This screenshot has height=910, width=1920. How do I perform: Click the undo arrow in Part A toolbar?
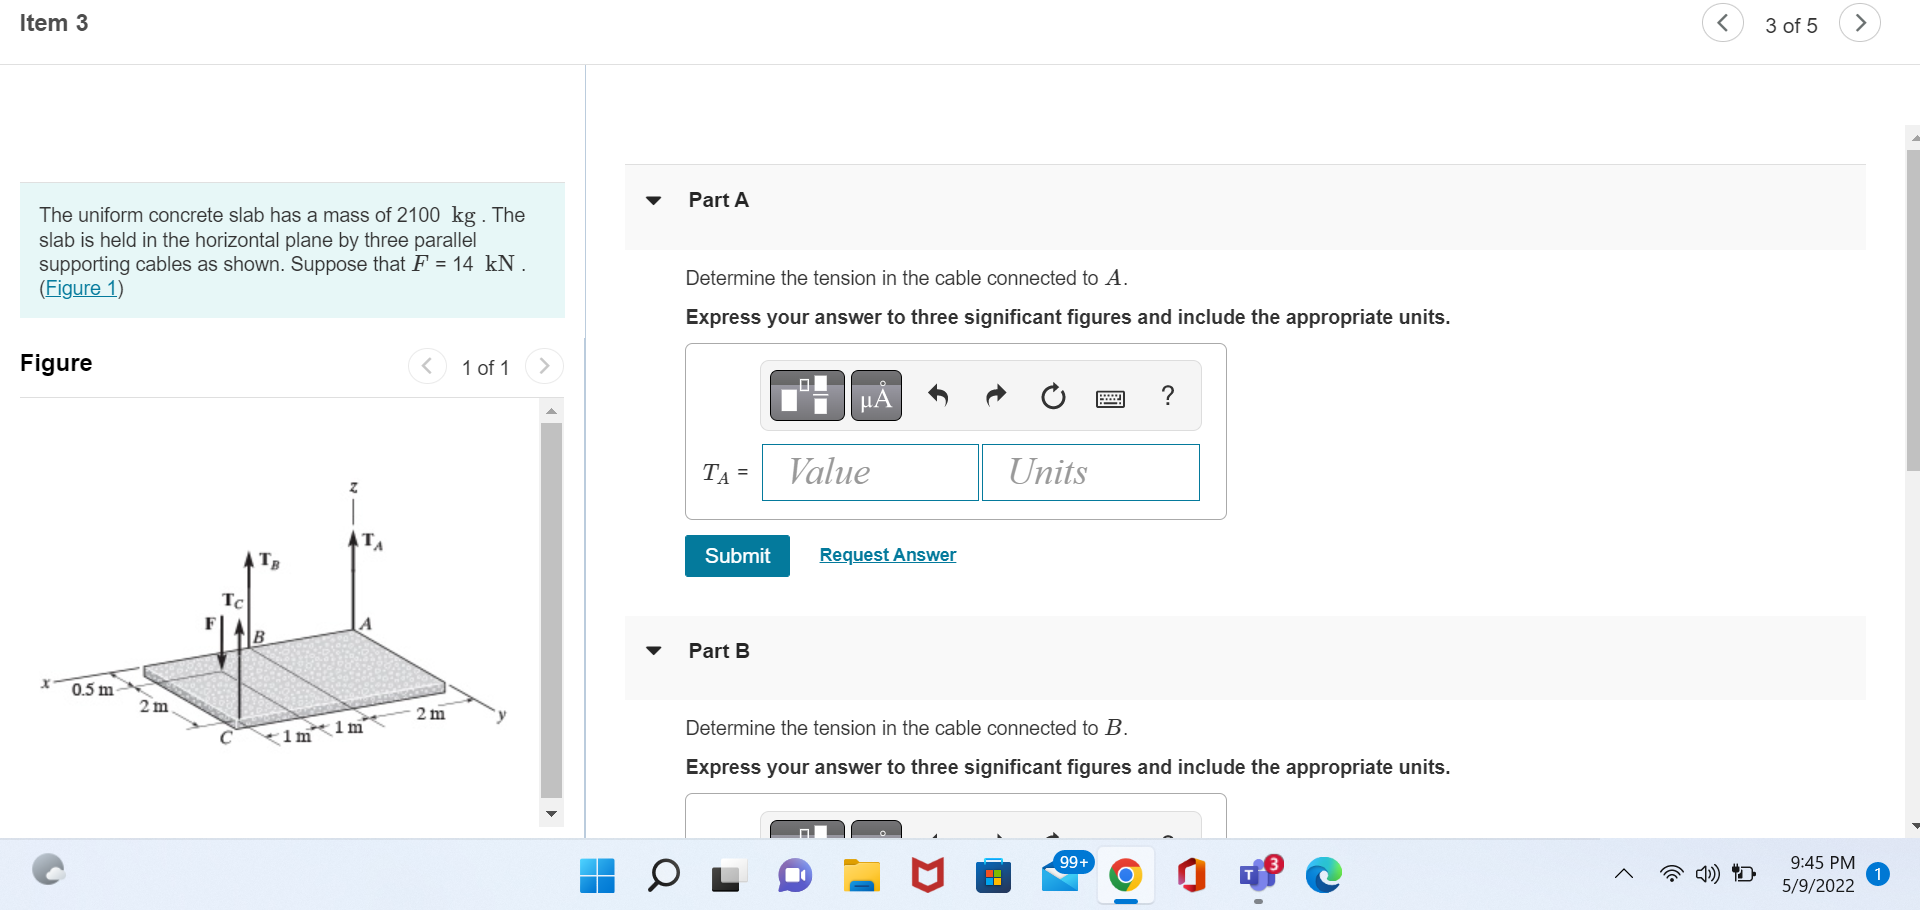coord(937,396)
